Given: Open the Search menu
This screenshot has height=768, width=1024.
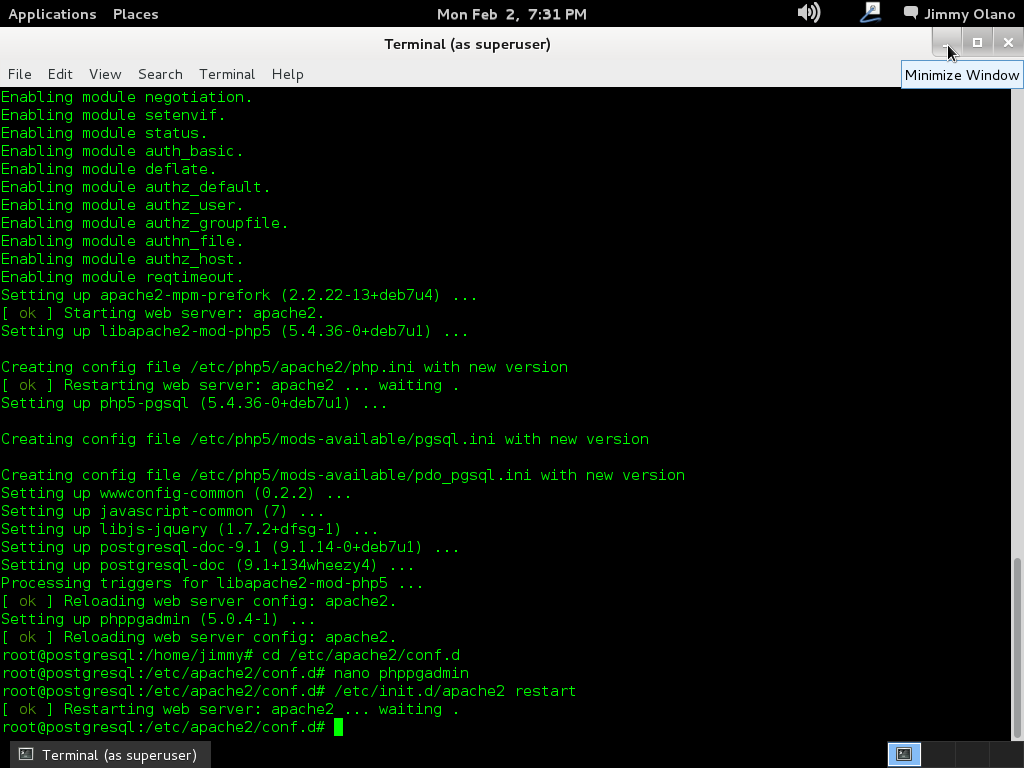Looking at the screenshot, I should point(160,74).
